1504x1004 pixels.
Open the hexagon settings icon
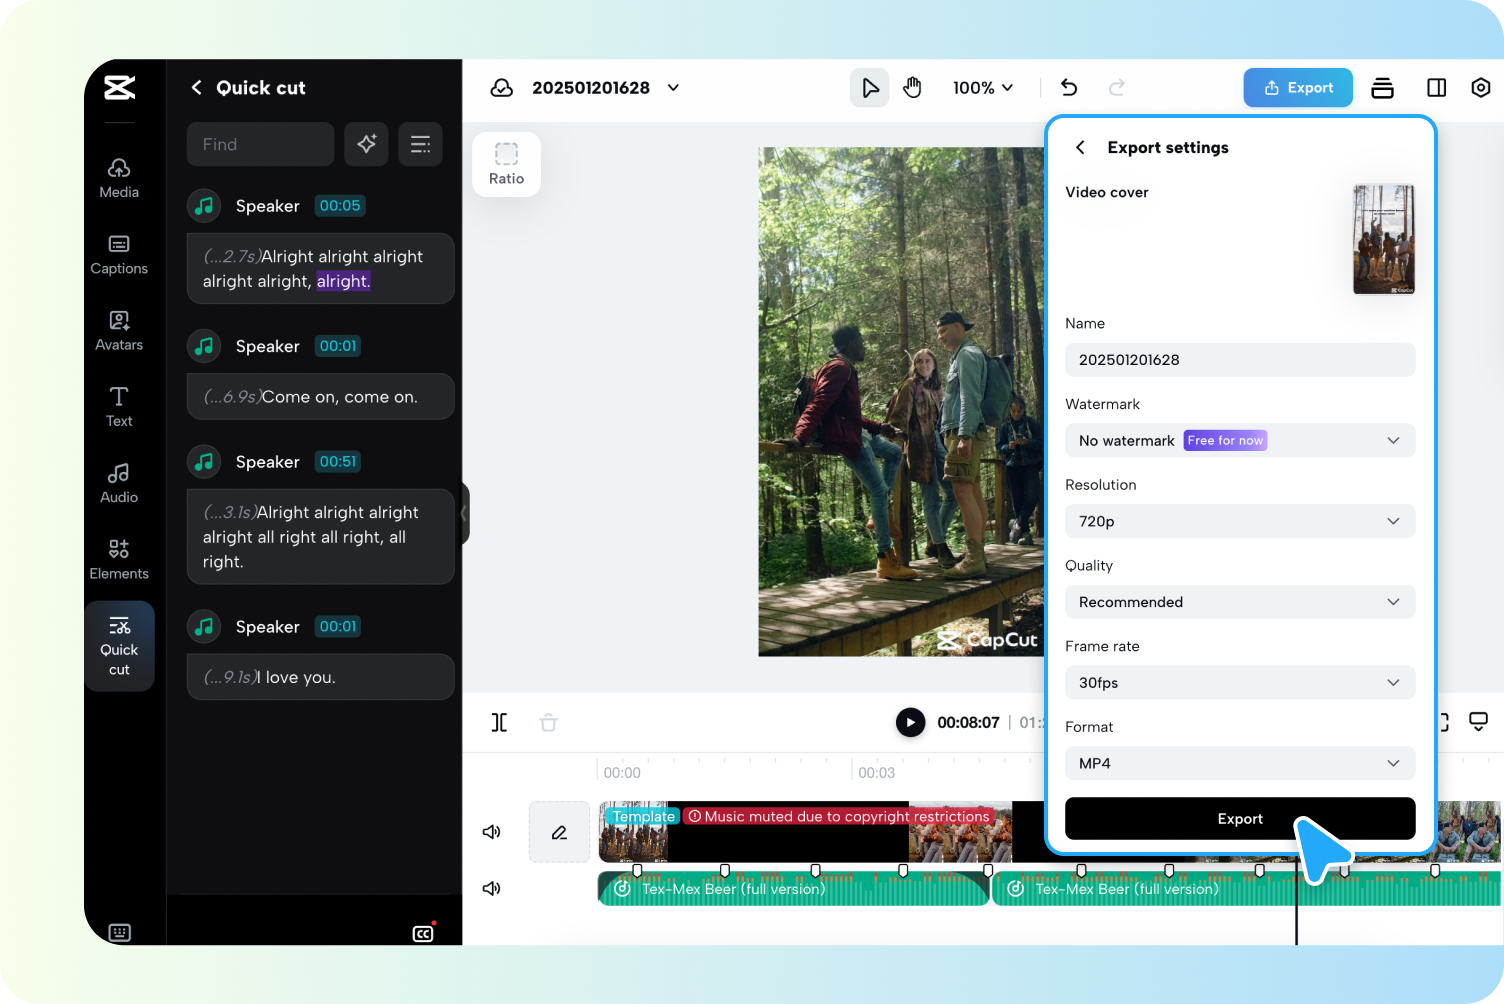pyautogui.click(x=1481, y=88)
